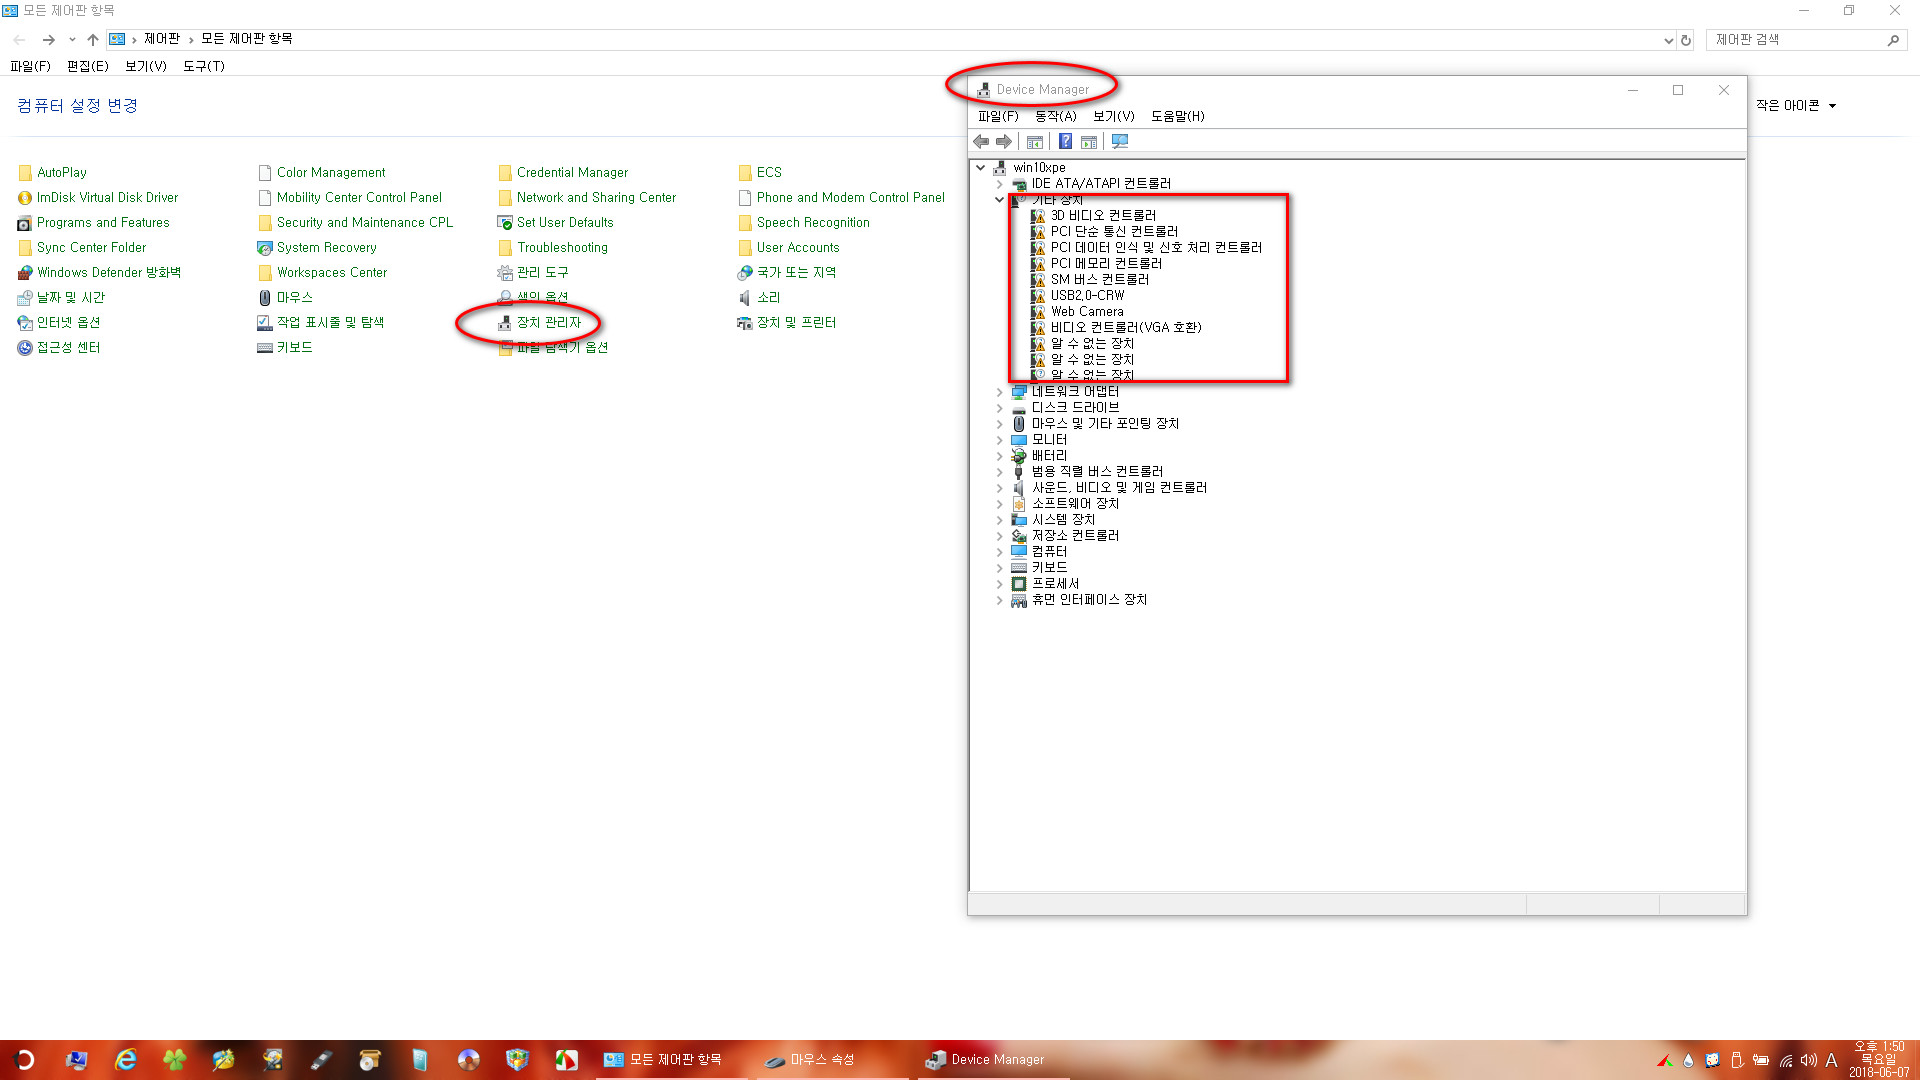Open Start button on the taskbar
1920x1080 pixels.
coord(24,1060)
